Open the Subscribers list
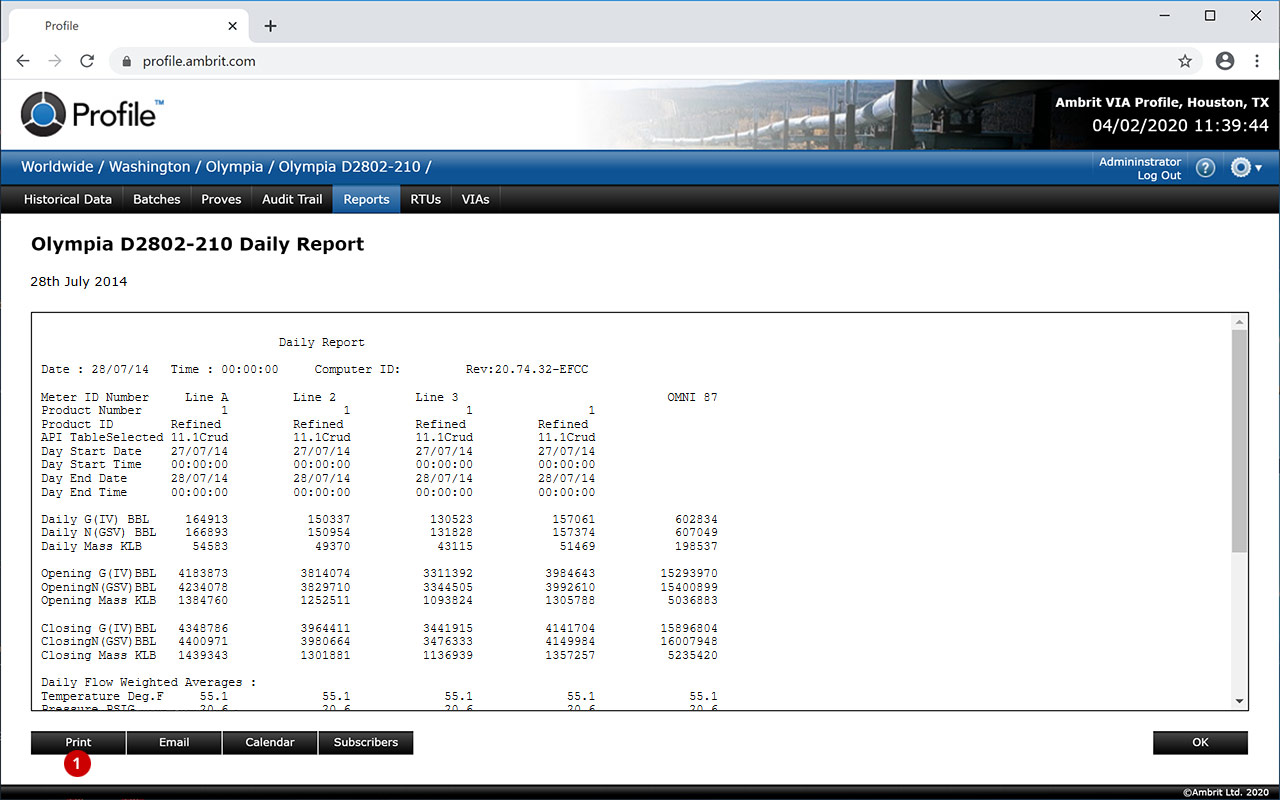1280x800 pixels. coord(365,742)
